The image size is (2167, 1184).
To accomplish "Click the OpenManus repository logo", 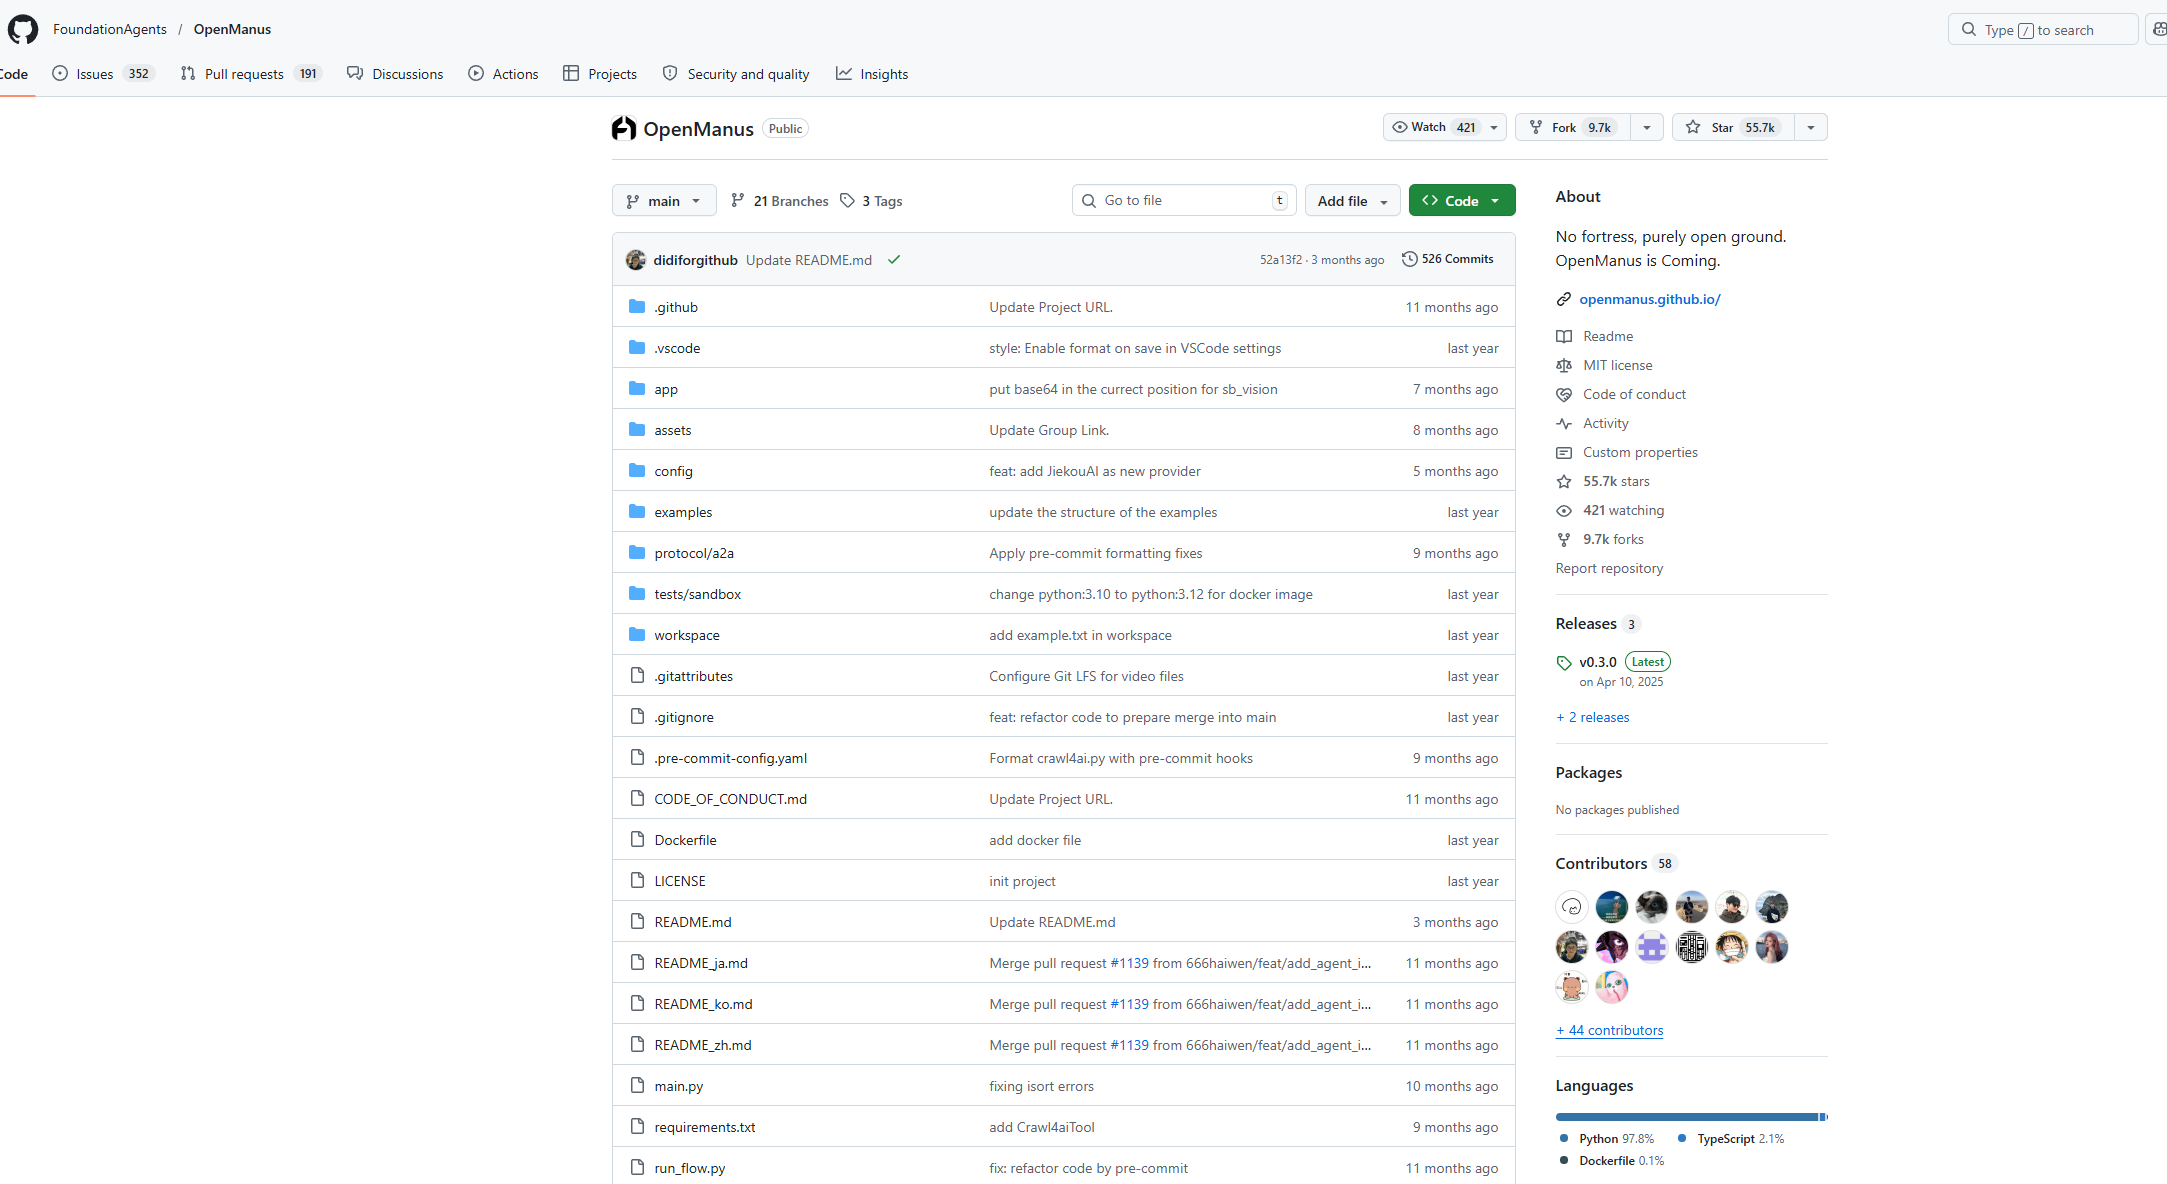I will [624, 128].
